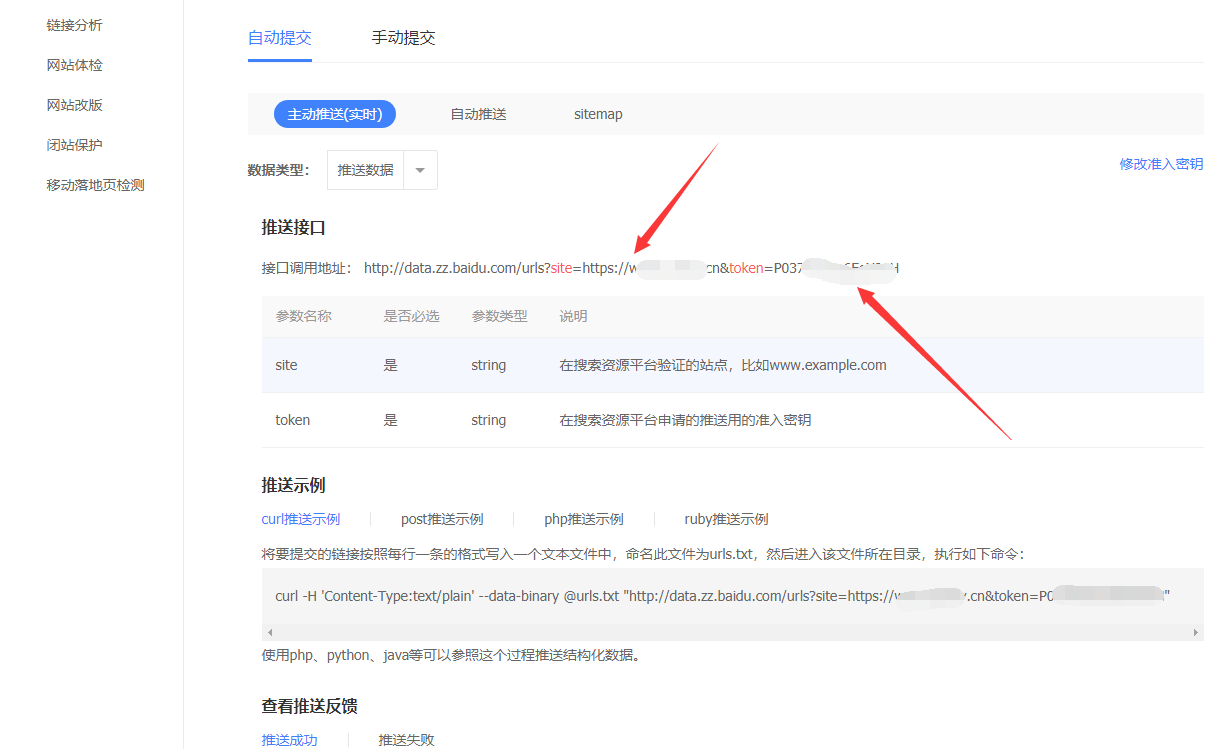Image resolution: width=1228 pixels, height=749 pixels.
Task: Go to 闭站保护 in the sidebar
Action: pos(74,145)
